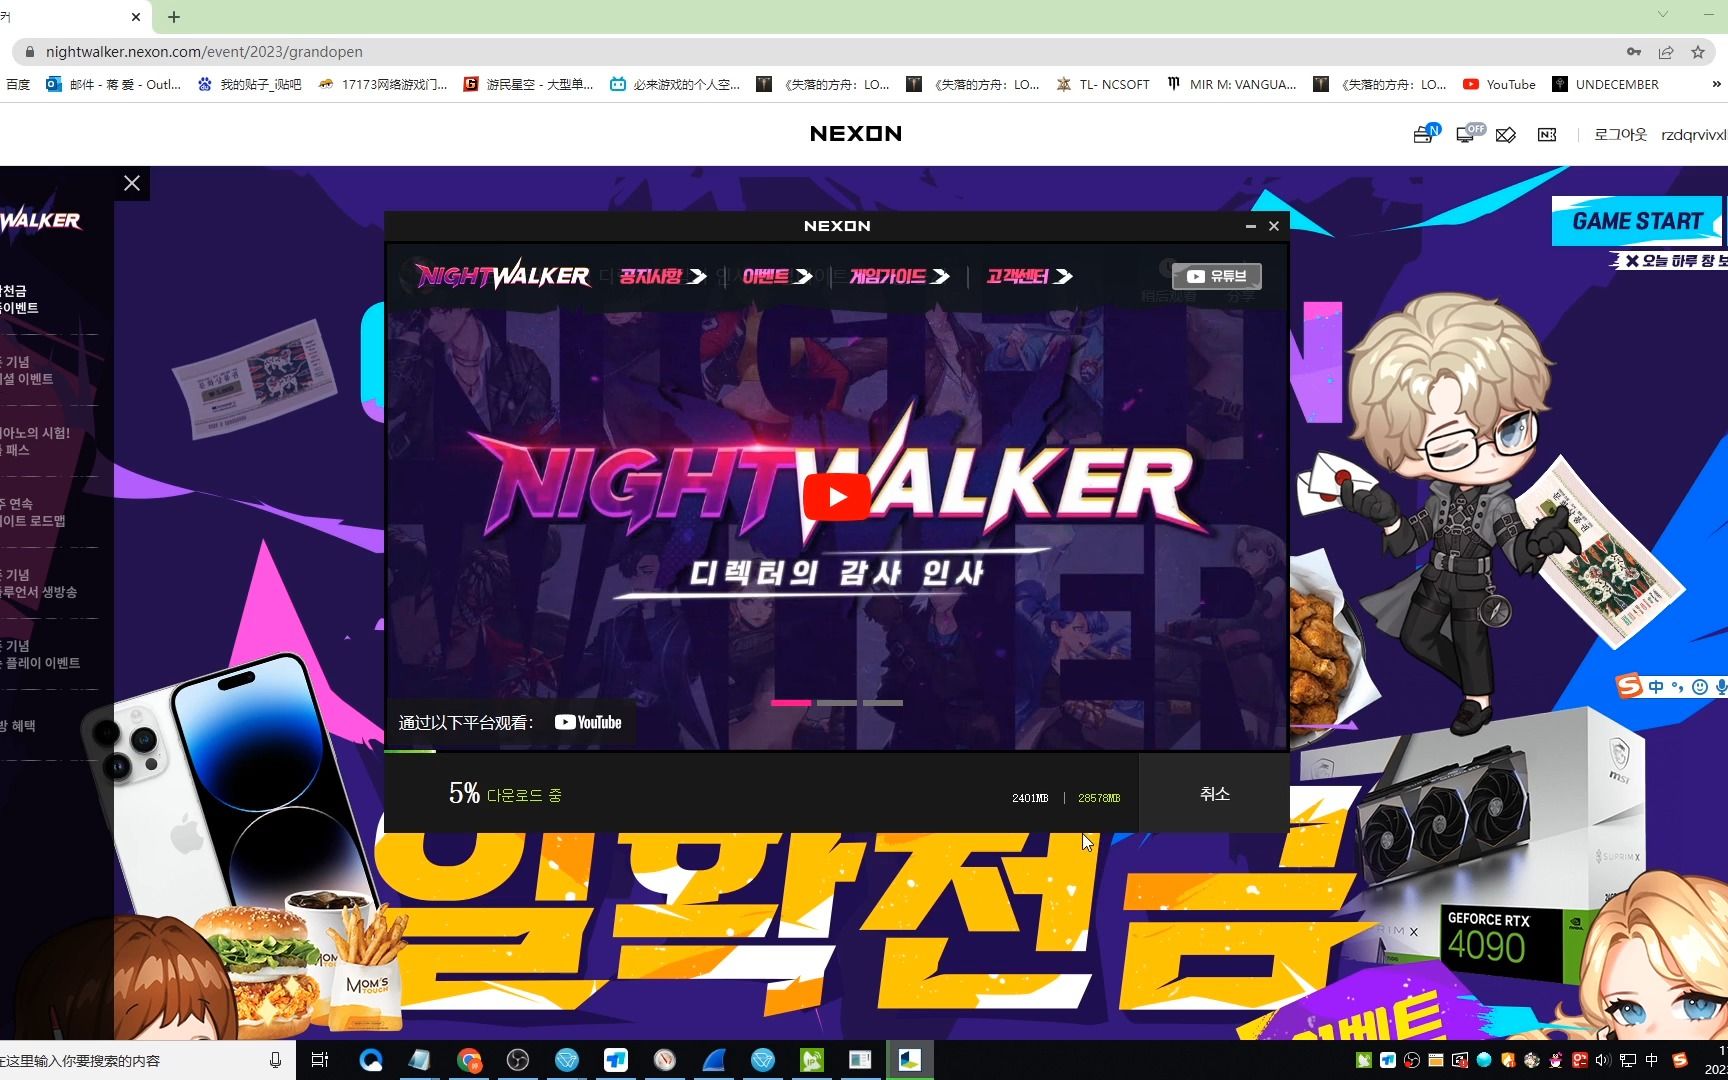The image size is (1728, 1080).
Task: Open the Nexon ticket coupon icon
Action: click(x=1547, y=134)
